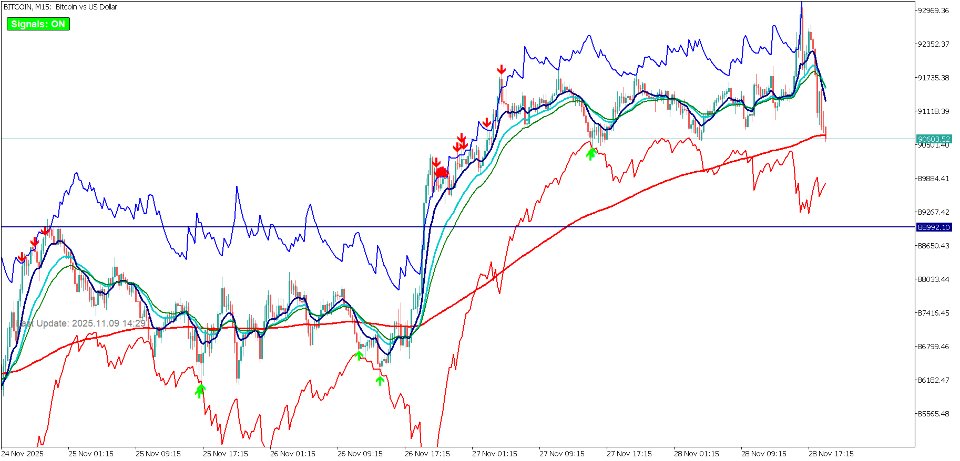Screen dimensions: 960x461
Task: Click the 88650.43 price axis label
Action: point(934,245)
